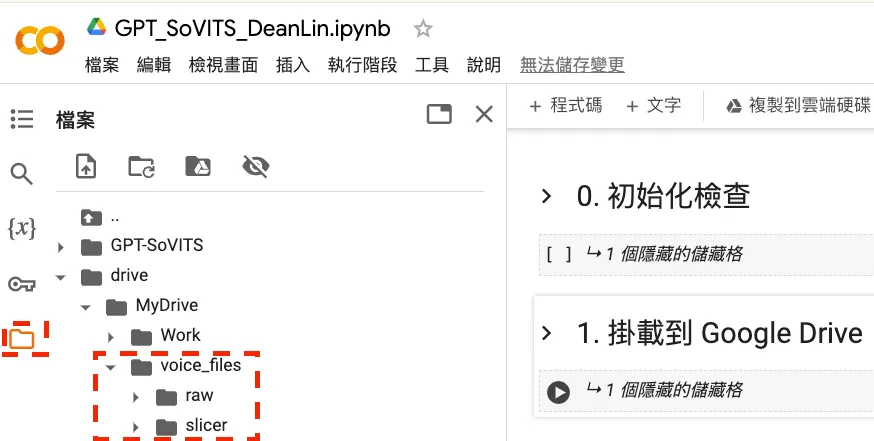Open the 插入 menu
Image resolution: width=874 pixels, height=441 pixels.
pyautogui.click(x=293, y=65)
